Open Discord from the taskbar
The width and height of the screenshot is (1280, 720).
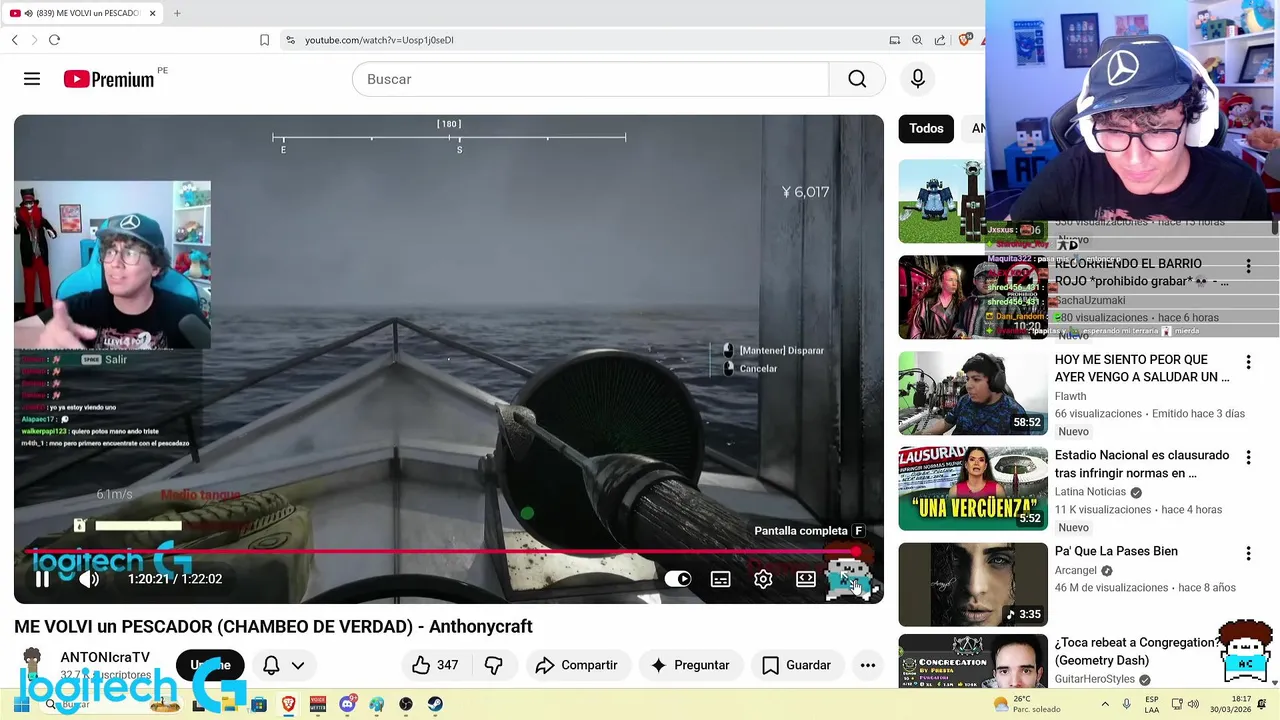pos(347,704)
